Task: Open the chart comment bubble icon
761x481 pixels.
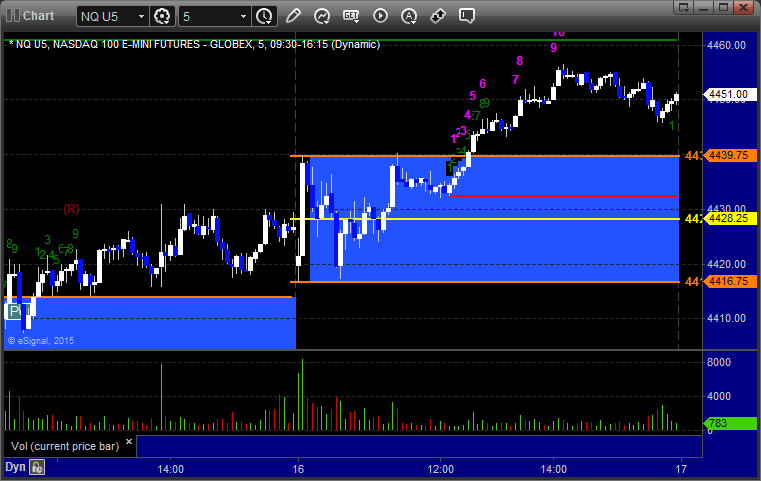Action: coord(466,16)
